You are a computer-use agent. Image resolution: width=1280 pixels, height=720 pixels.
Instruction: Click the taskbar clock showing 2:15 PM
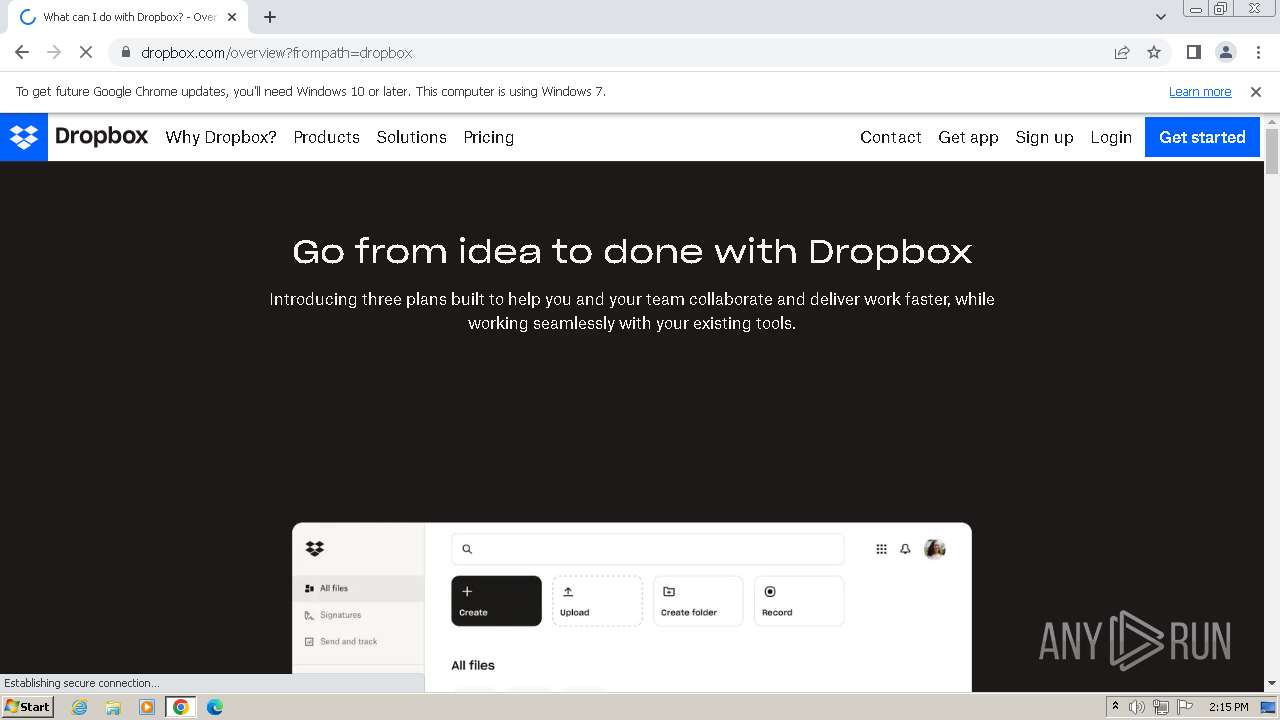pos(1228,707)
